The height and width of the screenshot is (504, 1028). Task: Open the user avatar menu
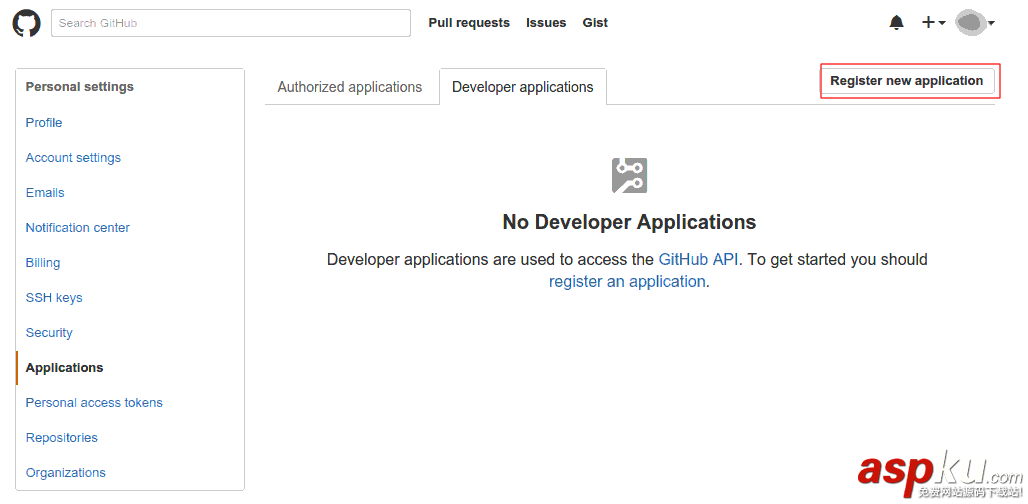[976, 23]
